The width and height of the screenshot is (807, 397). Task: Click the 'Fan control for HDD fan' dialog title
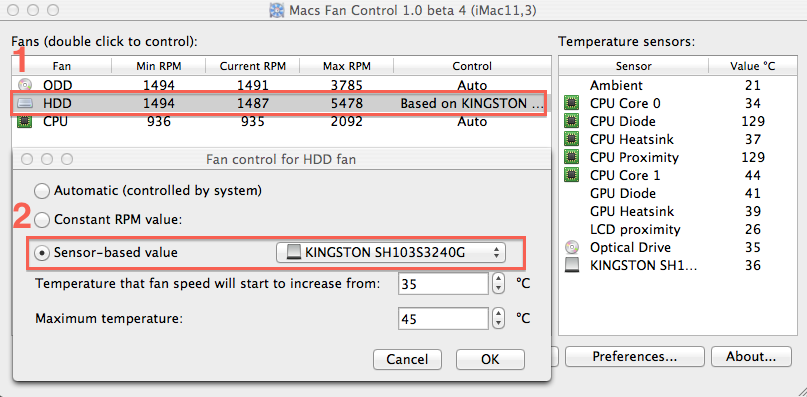(281, 160)
